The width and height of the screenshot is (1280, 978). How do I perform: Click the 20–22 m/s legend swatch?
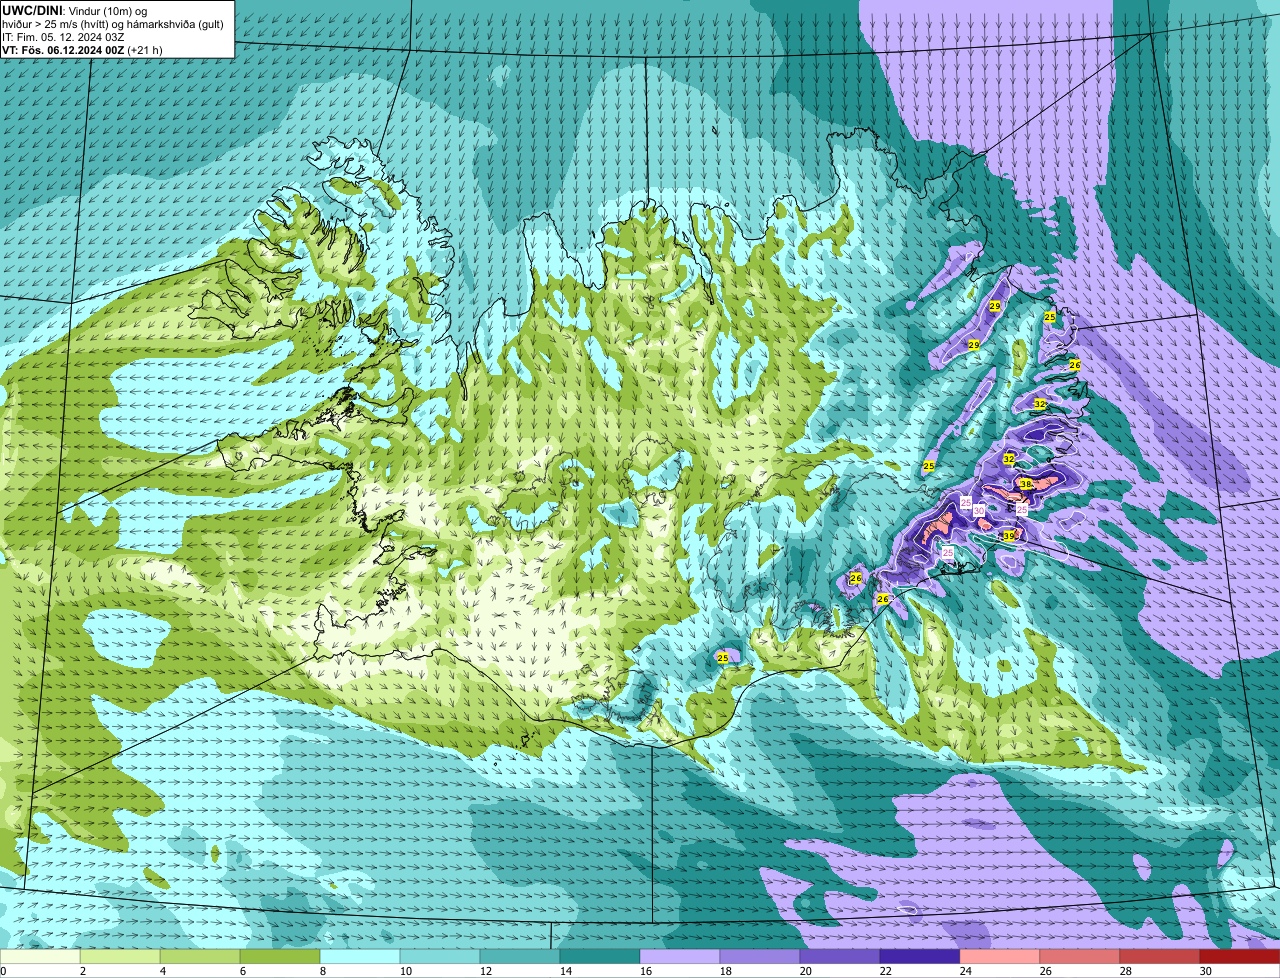[840, 957]
